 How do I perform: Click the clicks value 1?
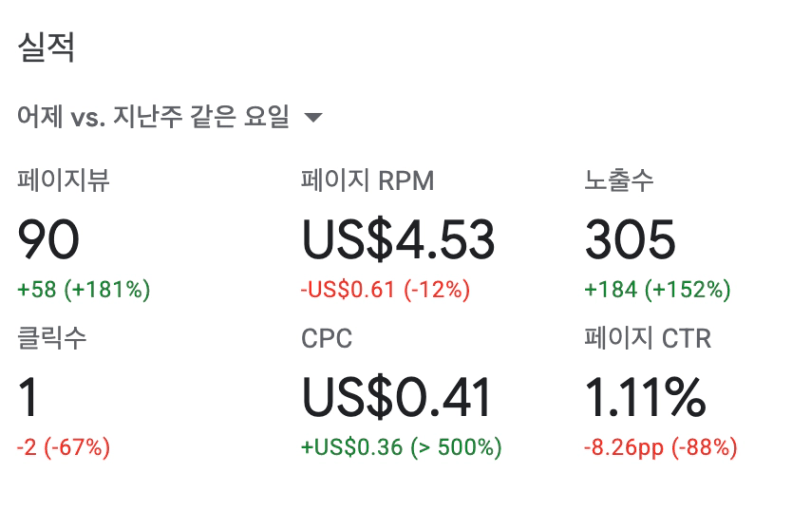(x=29, y=398)
